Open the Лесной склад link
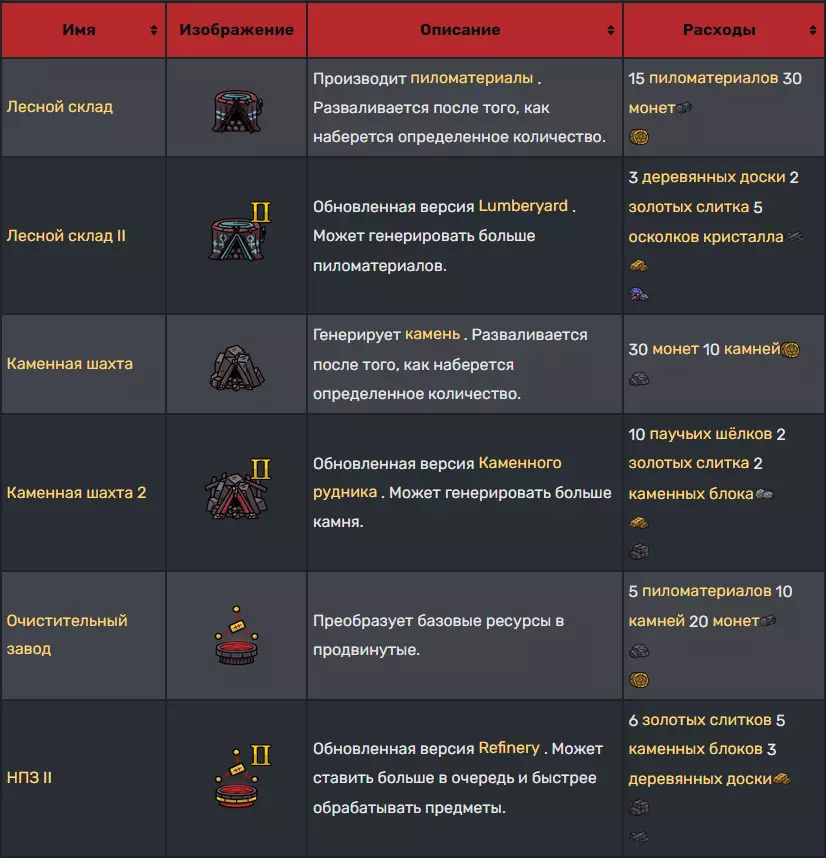826x858 pixels. pyautogui.click(x=60, y=107)
